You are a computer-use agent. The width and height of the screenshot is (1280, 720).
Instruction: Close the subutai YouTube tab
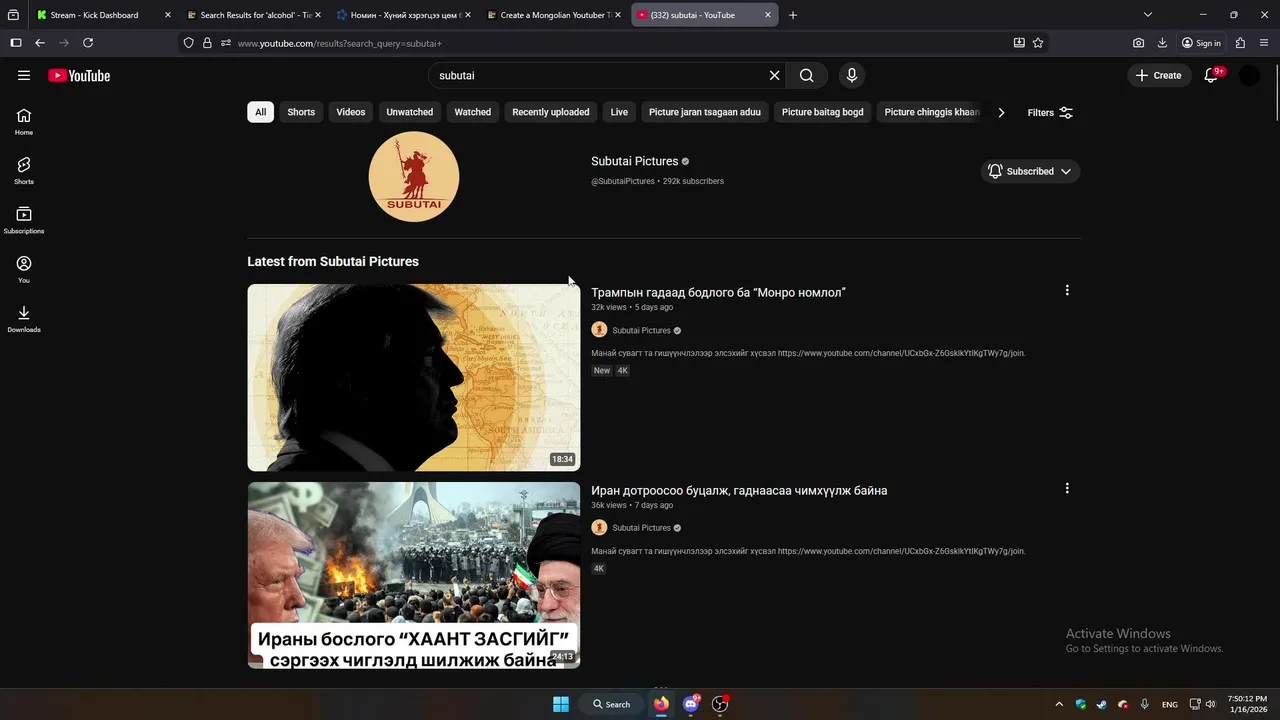(768, 15)
